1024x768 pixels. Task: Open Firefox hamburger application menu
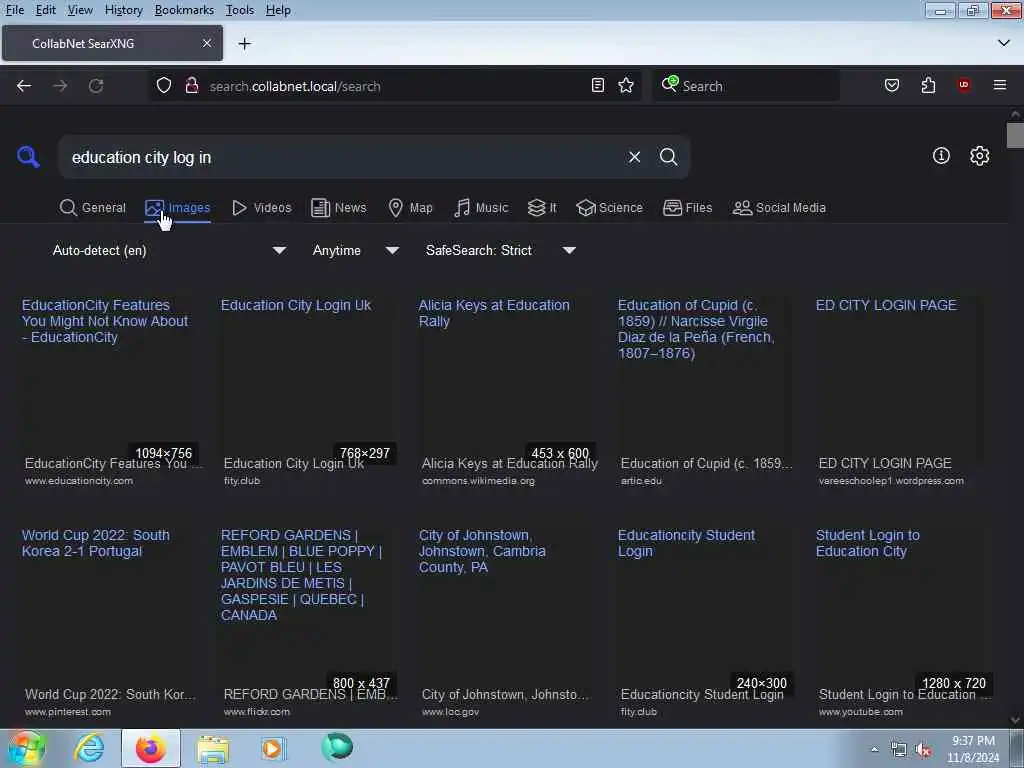(1000, 85)
